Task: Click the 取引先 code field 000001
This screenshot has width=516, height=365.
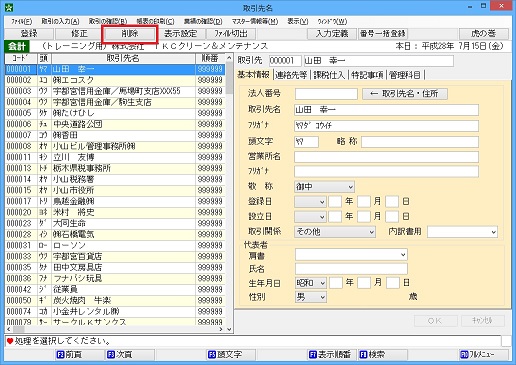Action: pos(285,61)
